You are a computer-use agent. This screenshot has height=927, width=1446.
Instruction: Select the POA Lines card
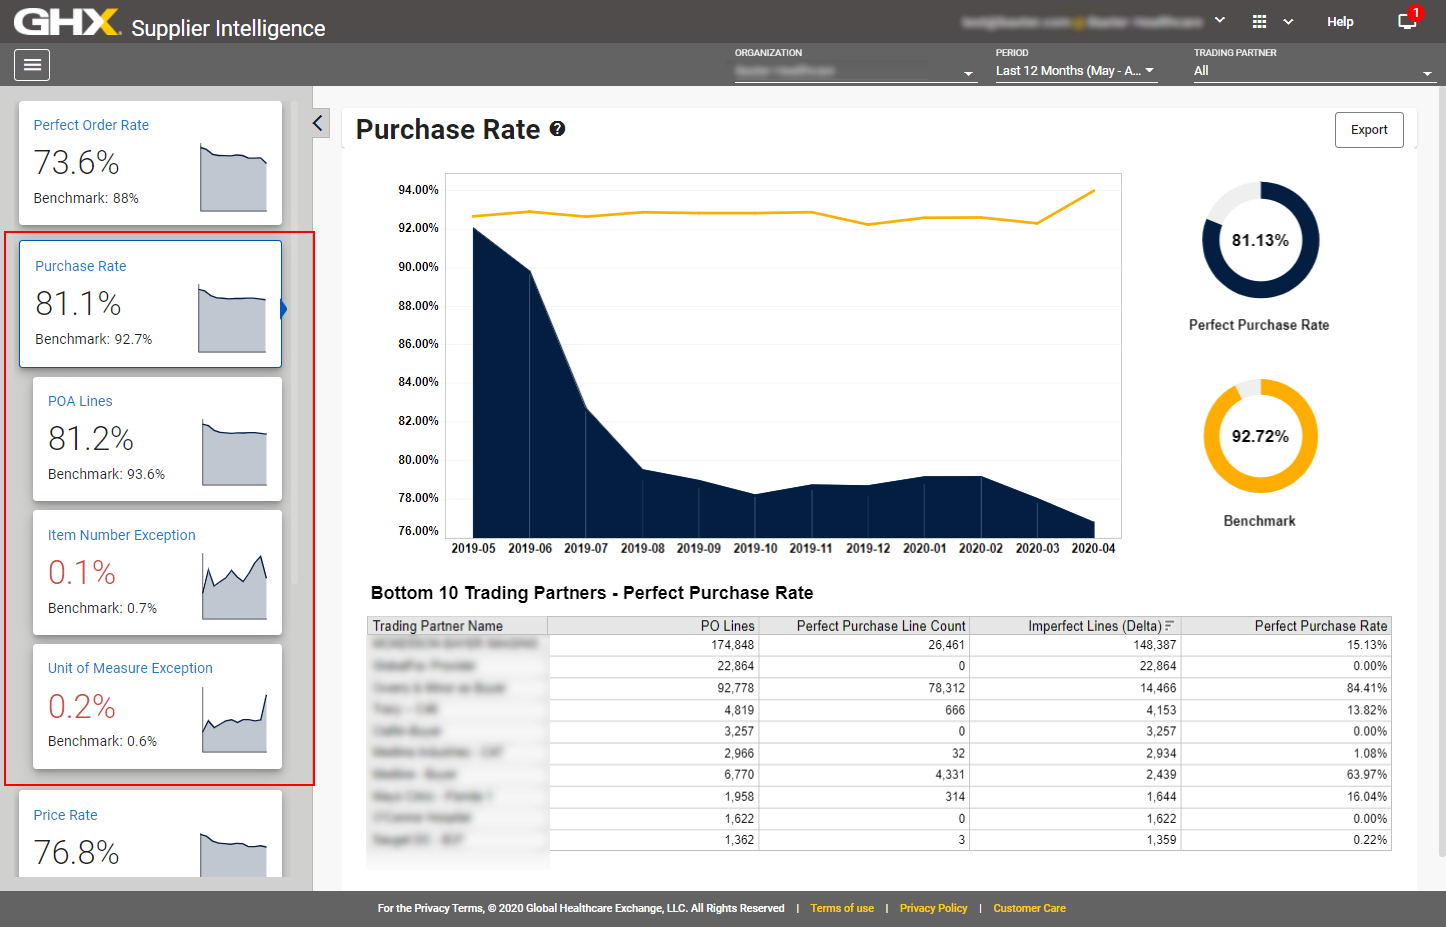click(x=157, y=439)
